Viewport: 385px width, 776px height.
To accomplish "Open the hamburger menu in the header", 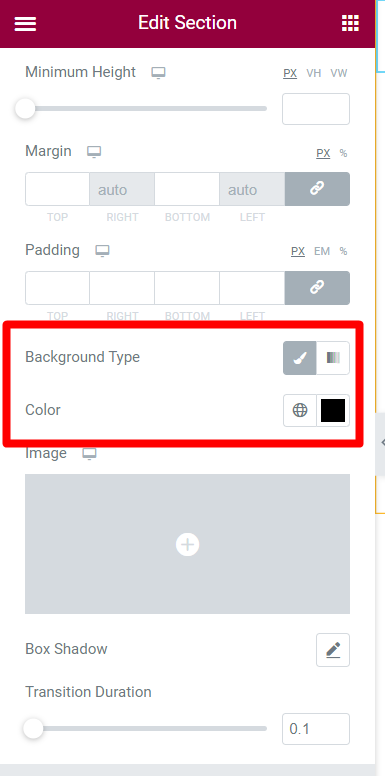I will [25, 23].
